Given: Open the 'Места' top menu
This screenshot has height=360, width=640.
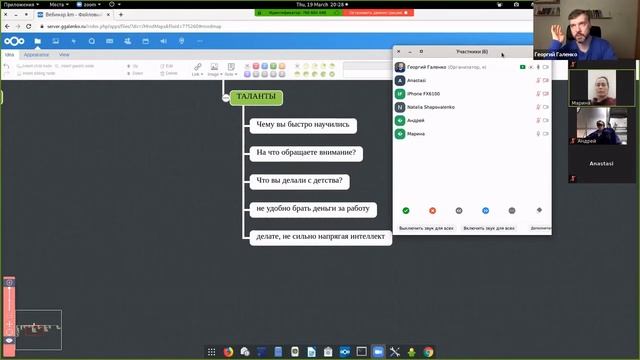Looking at the screenshot, I should point(59,4).
